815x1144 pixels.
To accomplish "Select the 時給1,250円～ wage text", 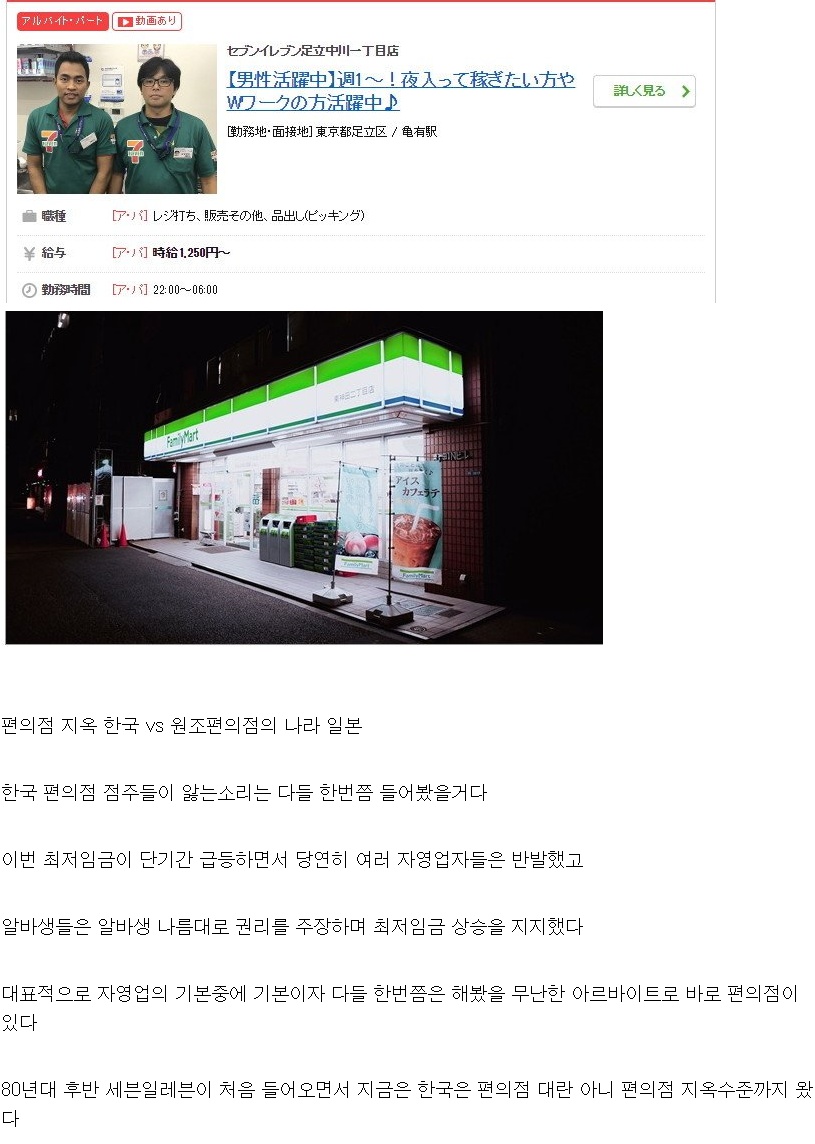I will [191, 253].
